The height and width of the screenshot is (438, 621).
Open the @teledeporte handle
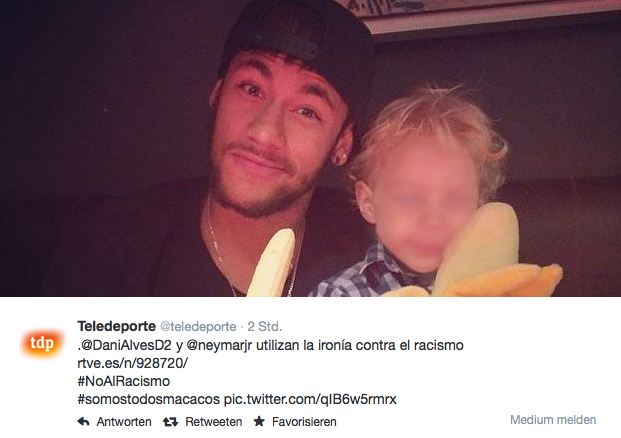click(198, 327)
